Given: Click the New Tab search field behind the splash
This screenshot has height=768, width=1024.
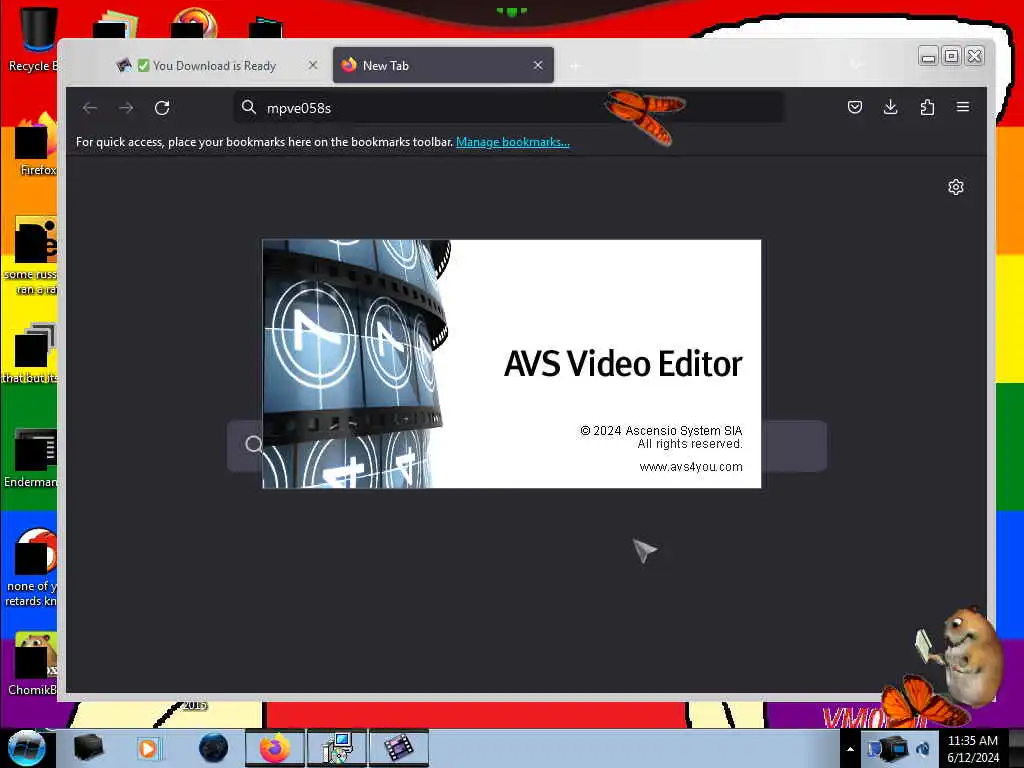Looking at the screenshot, I should click(x=526, y=445).
